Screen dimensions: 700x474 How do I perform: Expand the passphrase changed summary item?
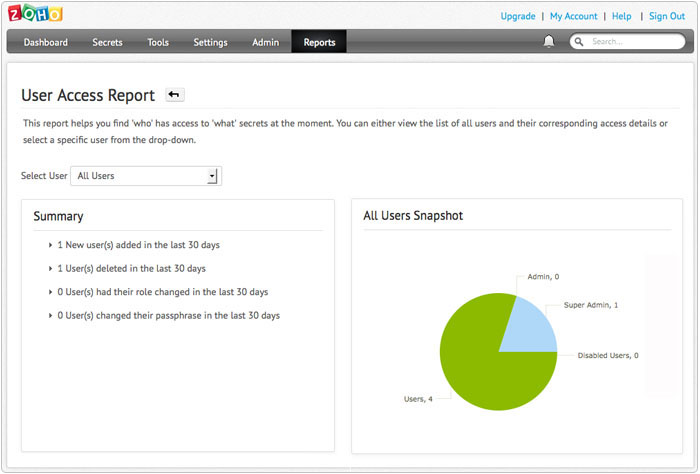[164, 316]
